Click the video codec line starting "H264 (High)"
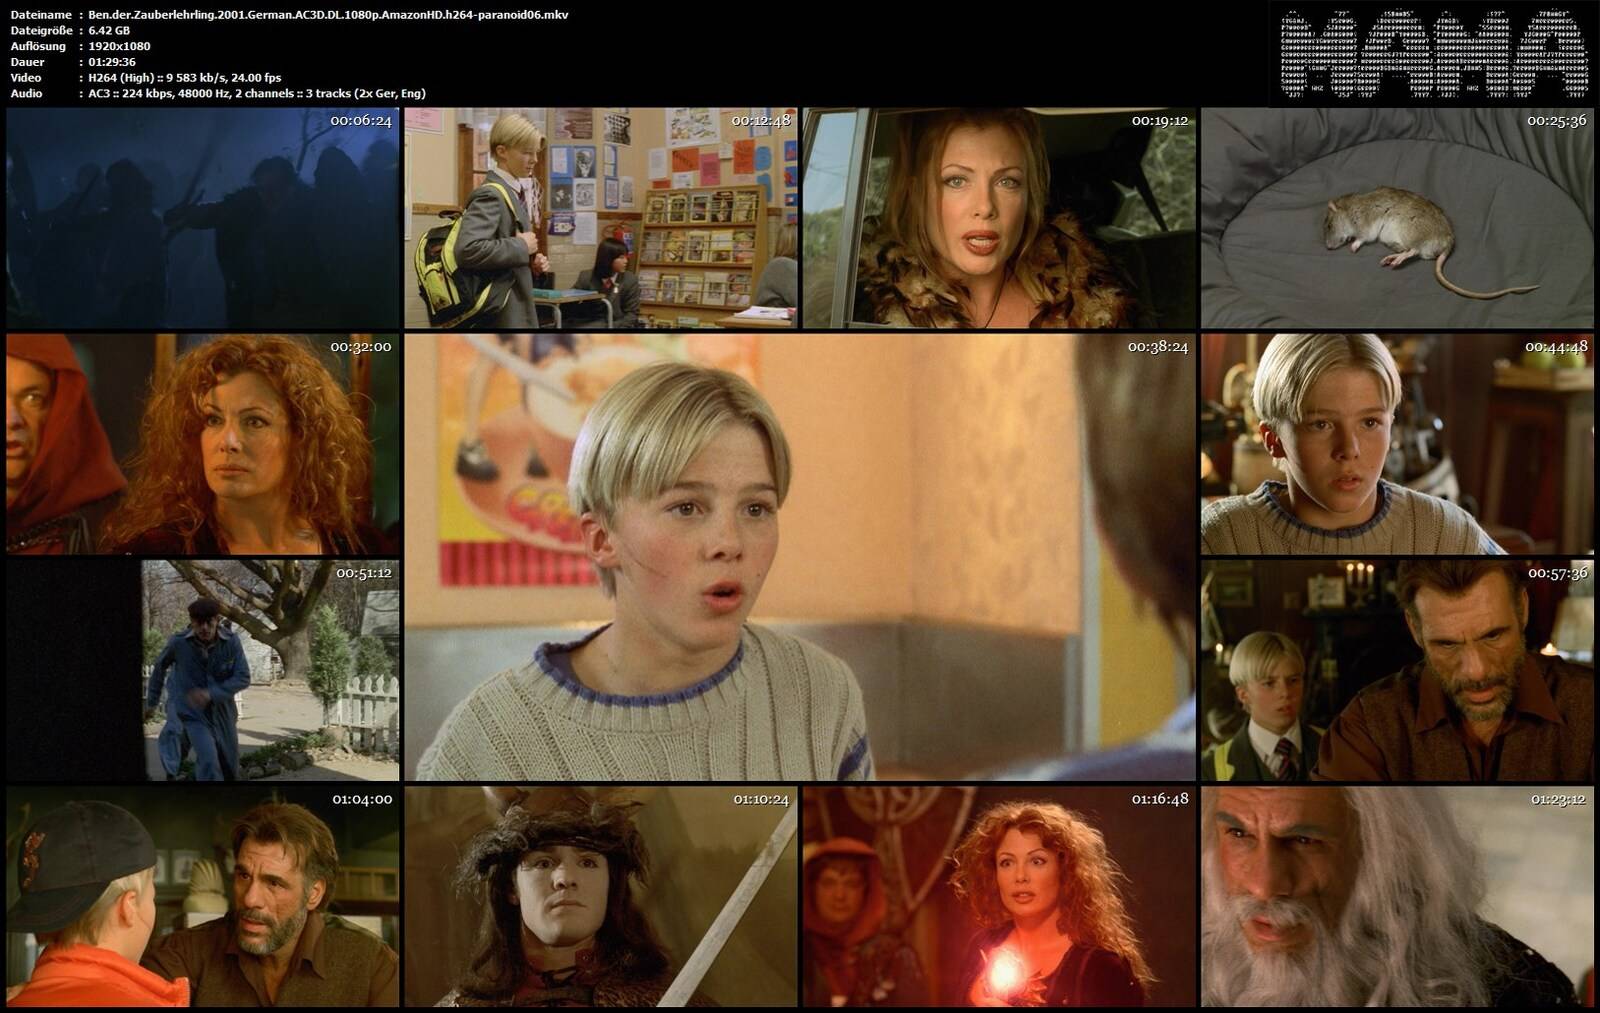Screen dimensions: 1600x1013 click(185, 78)
